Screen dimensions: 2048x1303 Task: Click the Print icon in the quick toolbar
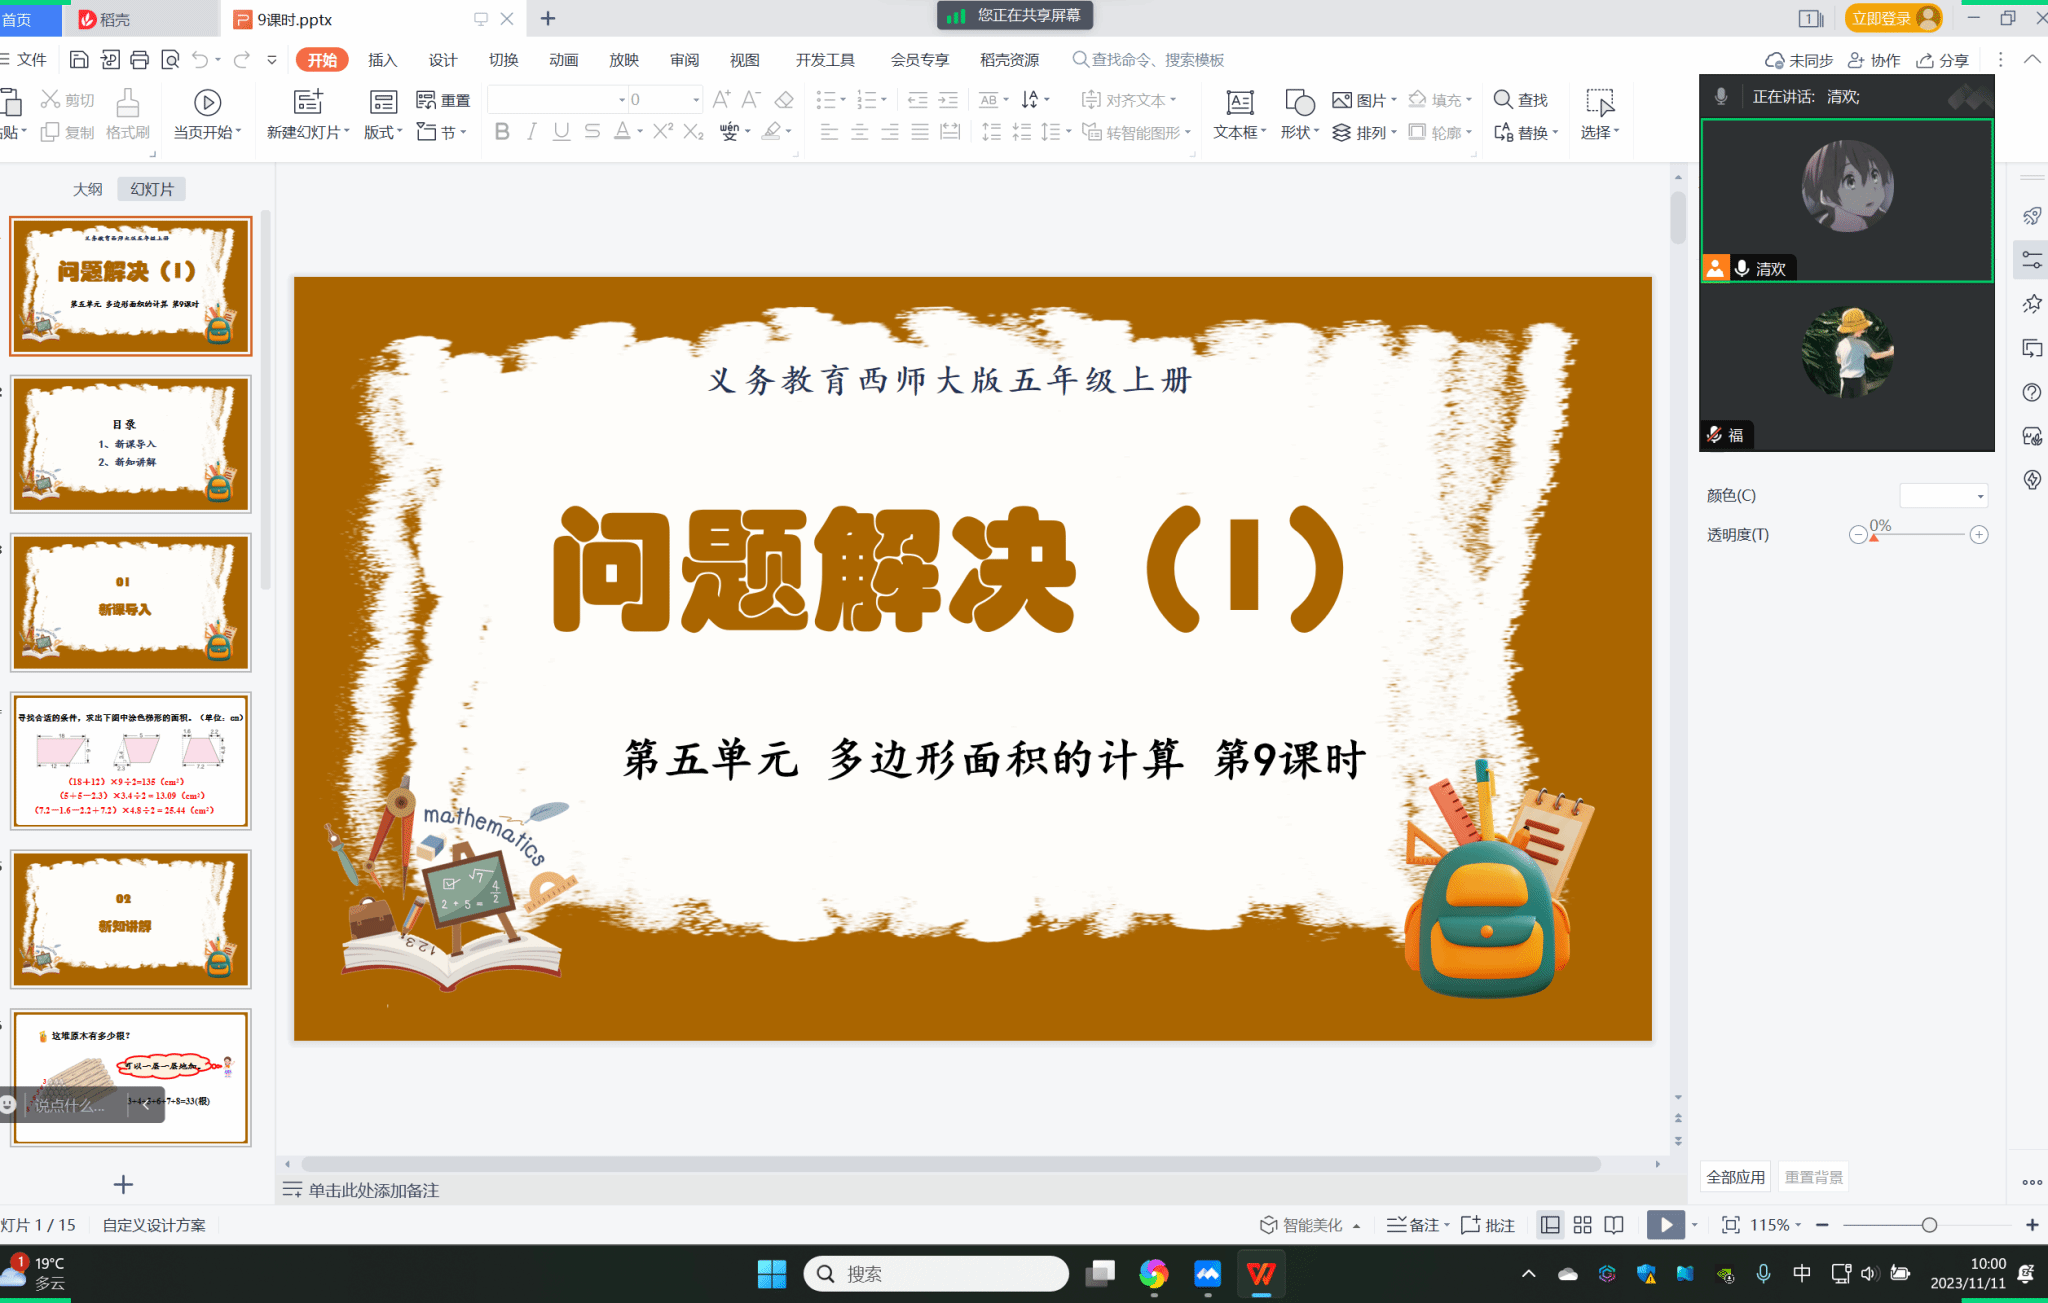(139, 60)
